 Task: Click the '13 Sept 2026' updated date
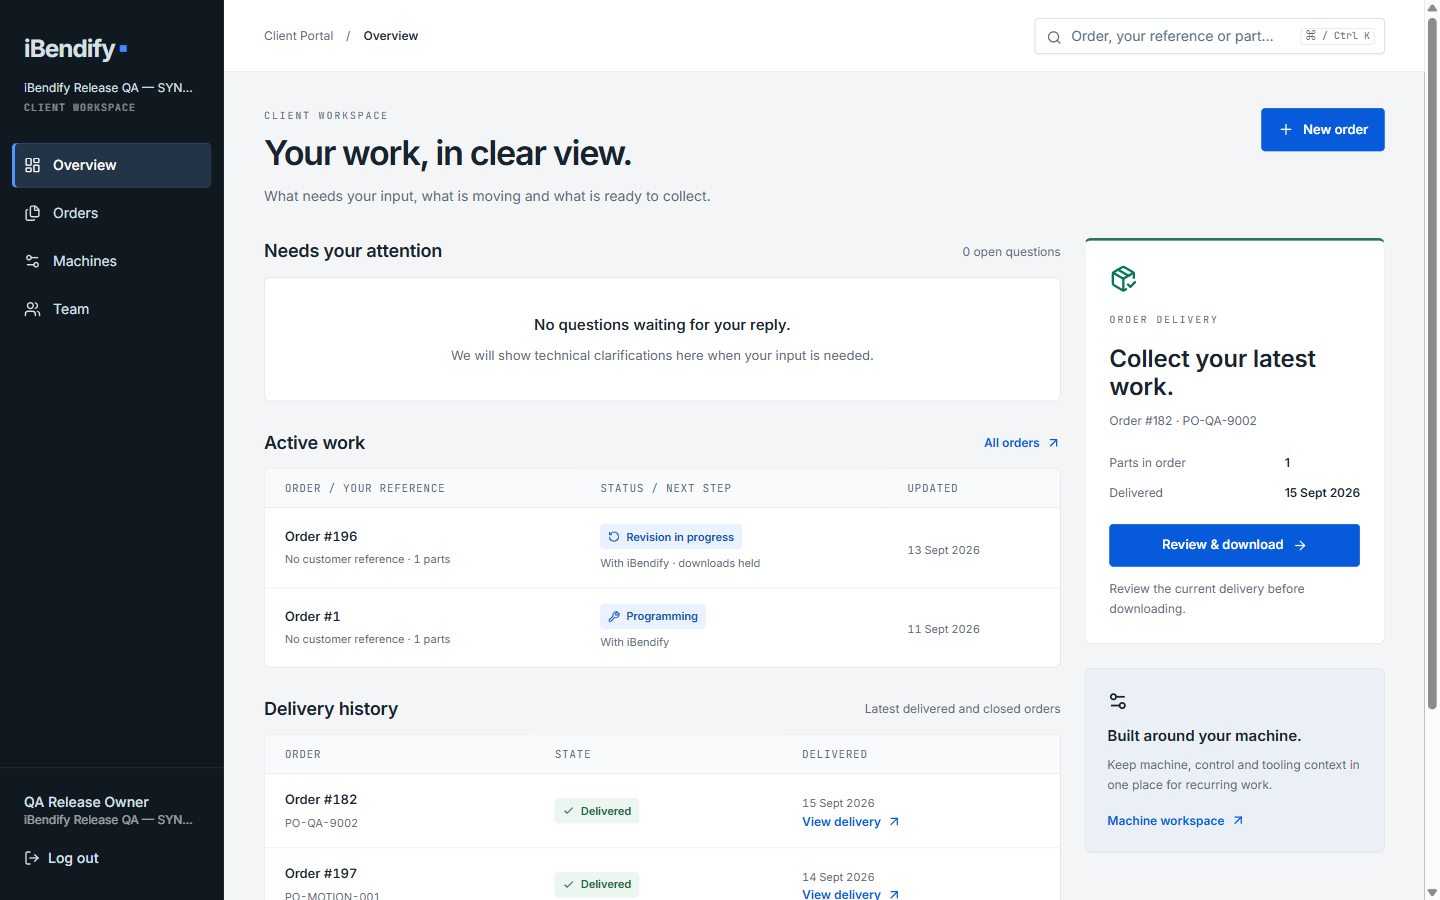[943, 550]
